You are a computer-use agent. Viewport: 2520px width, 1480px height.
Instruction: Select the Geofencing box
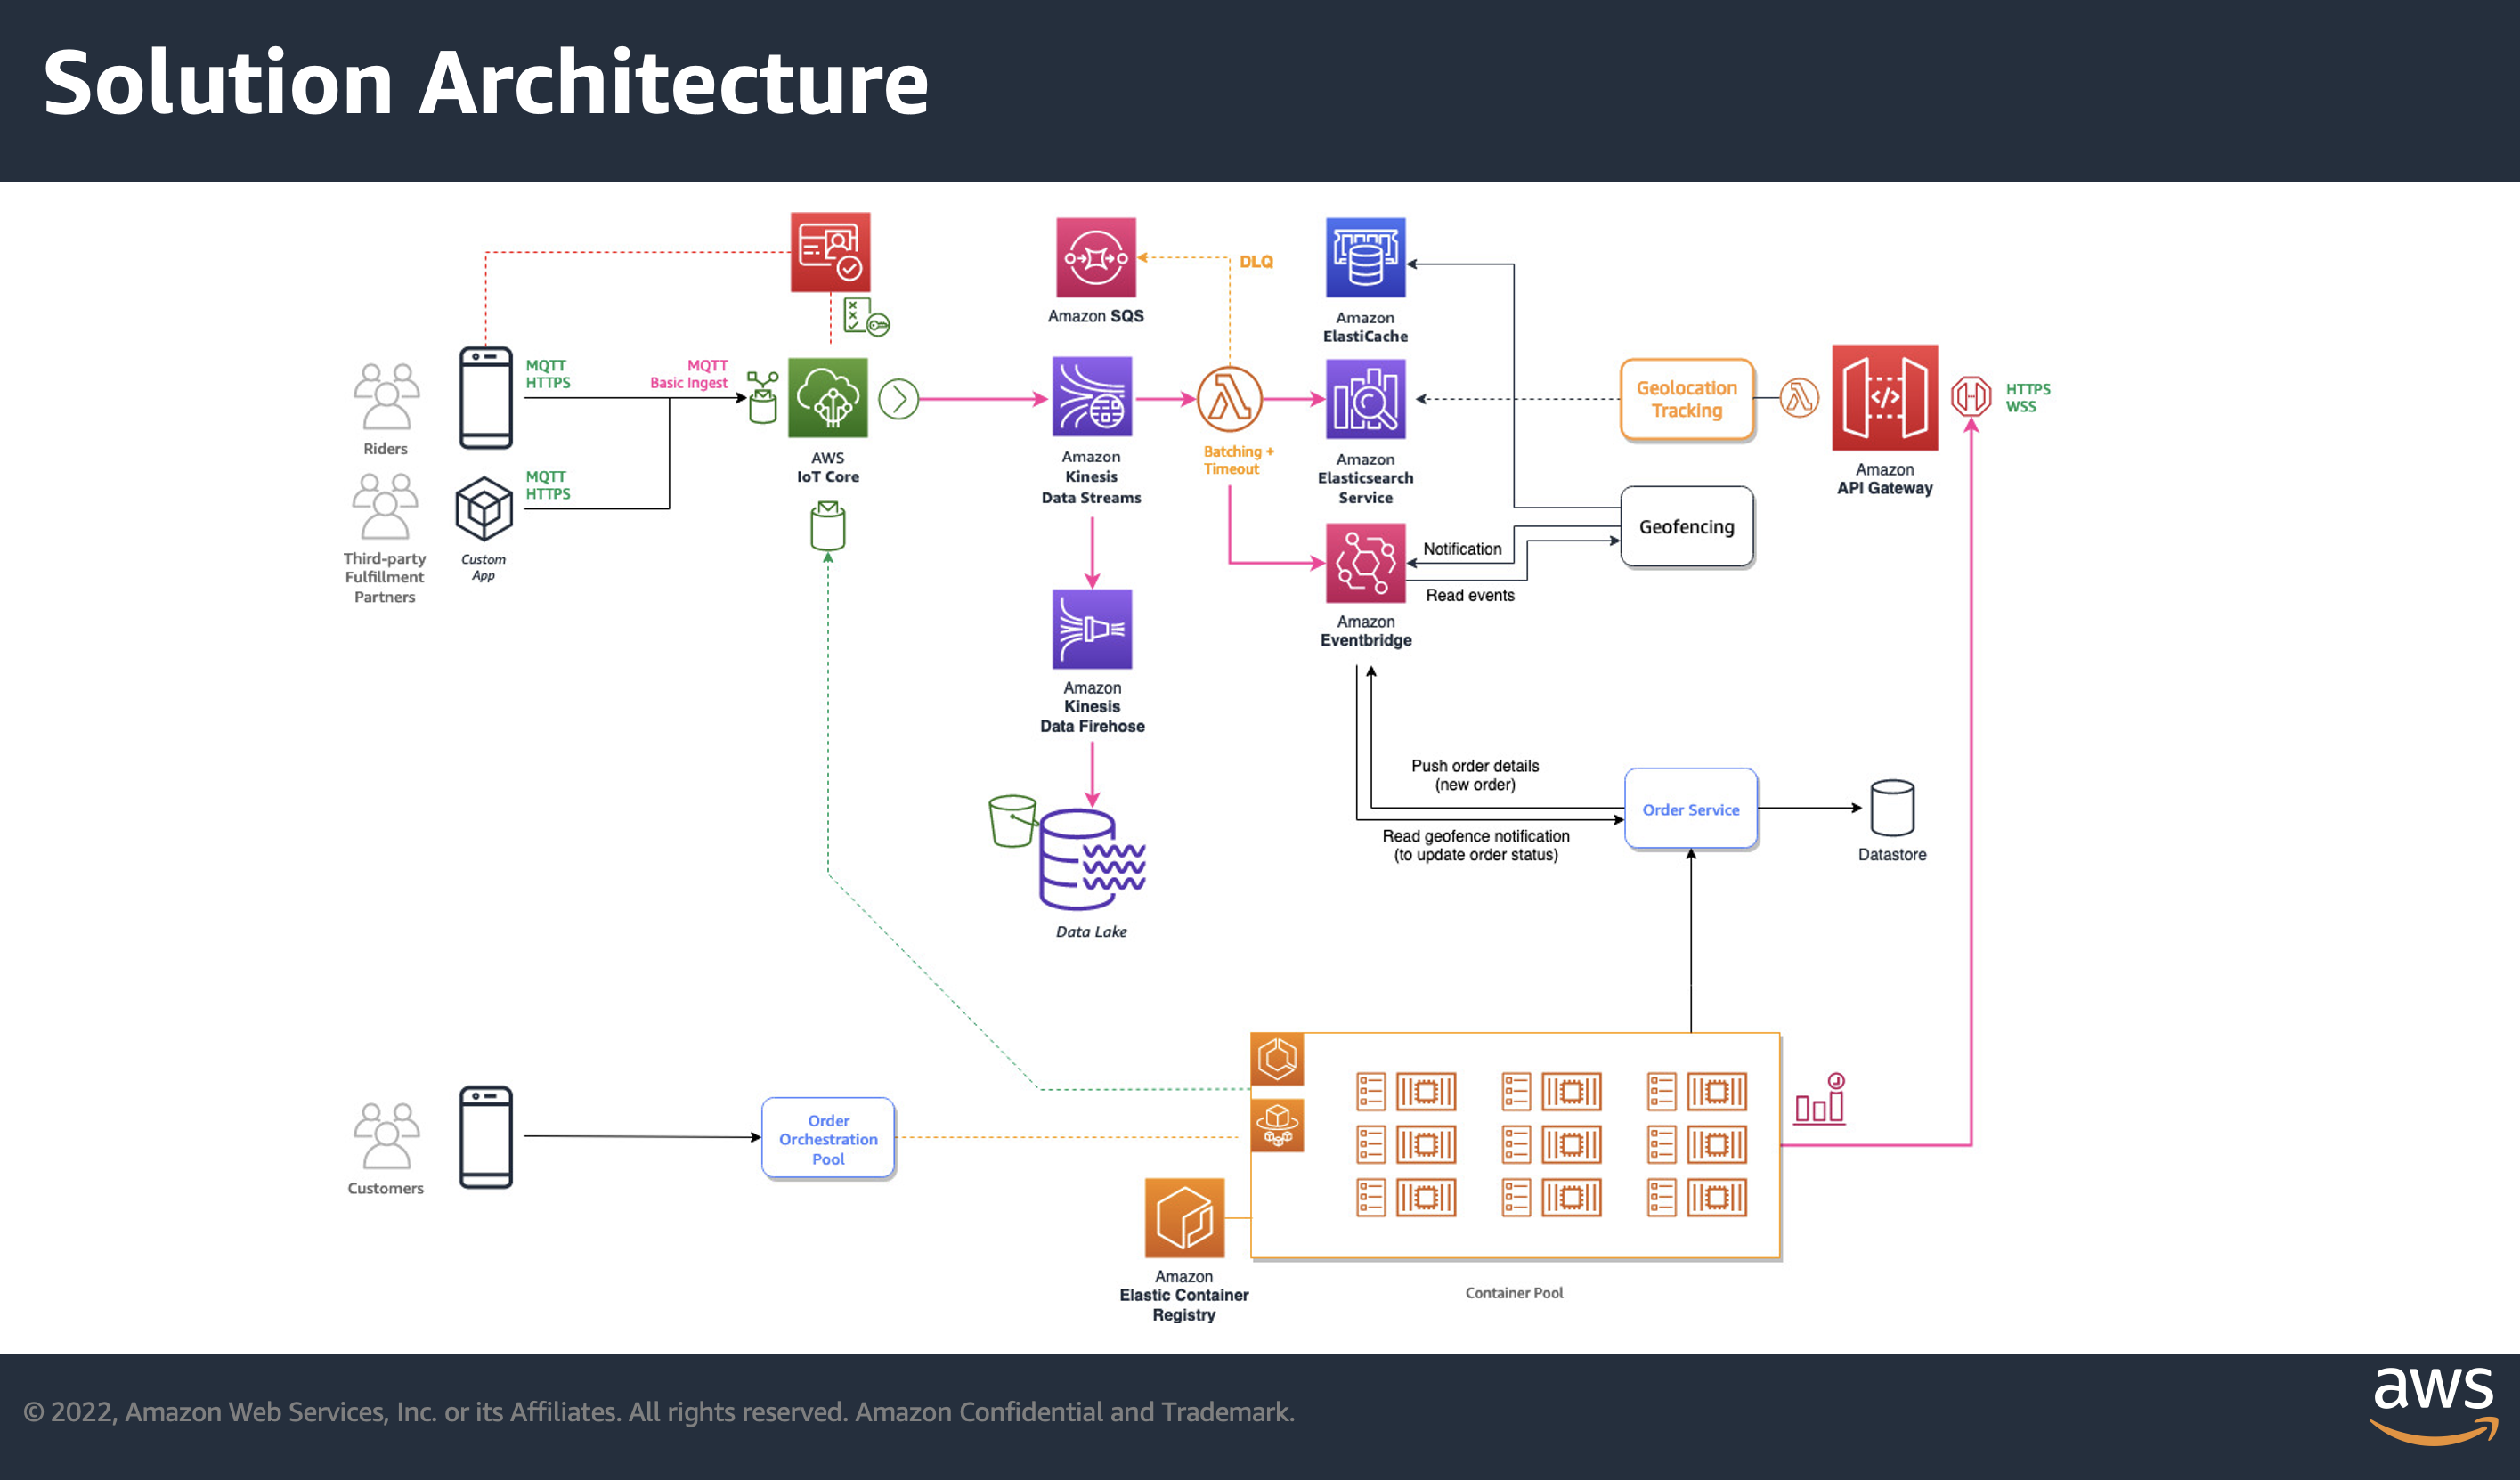pyautogui.click(x=1686, y=527)
